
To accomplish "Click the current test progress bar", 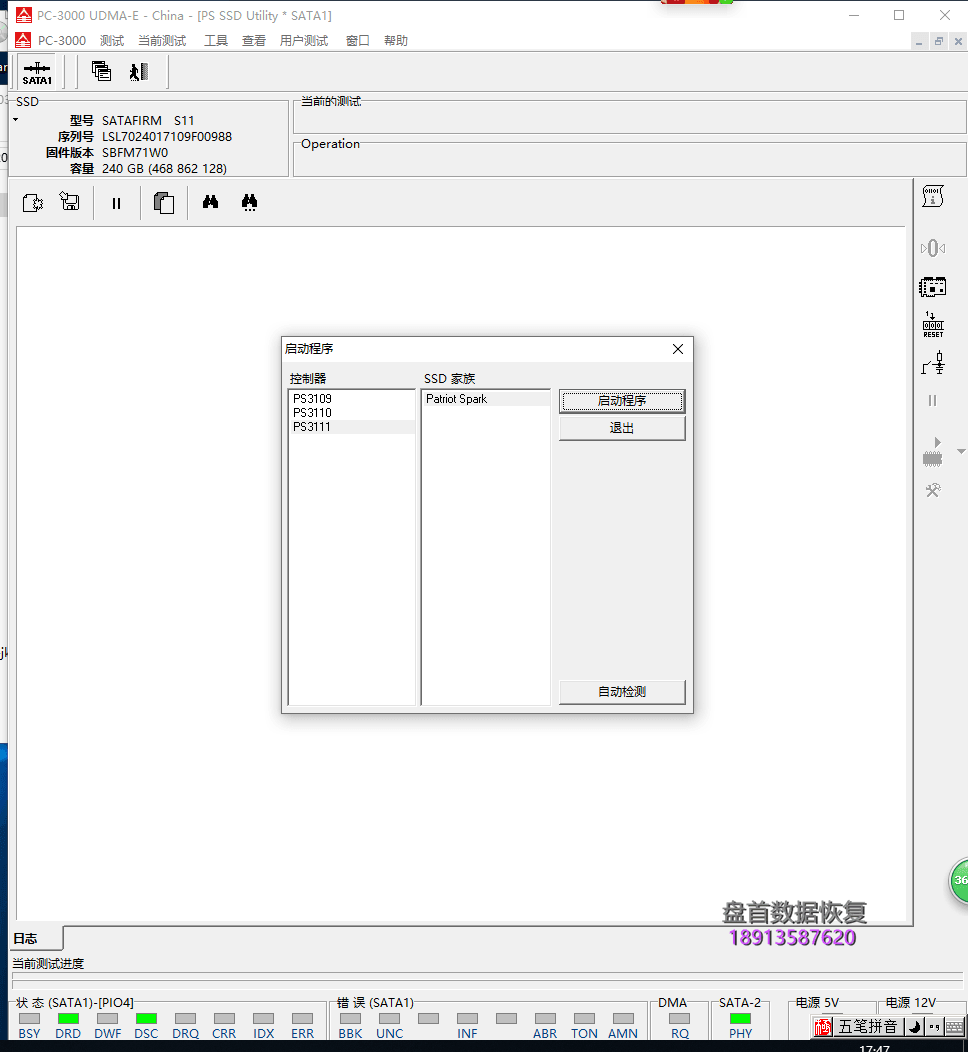I will tap(487, 980).
